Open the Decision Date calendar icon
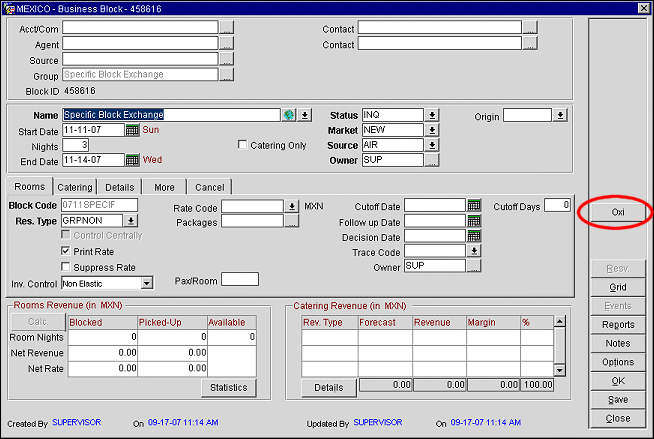 point(474,237)
